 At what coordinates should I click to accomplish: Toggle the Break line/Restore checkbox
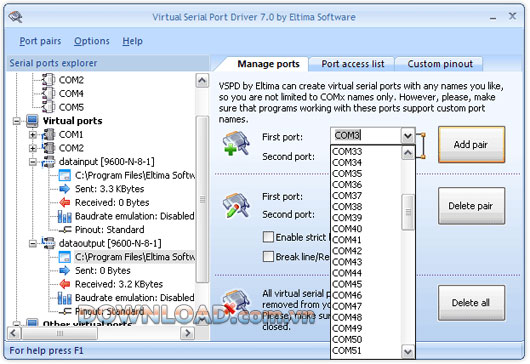[268, 256]
